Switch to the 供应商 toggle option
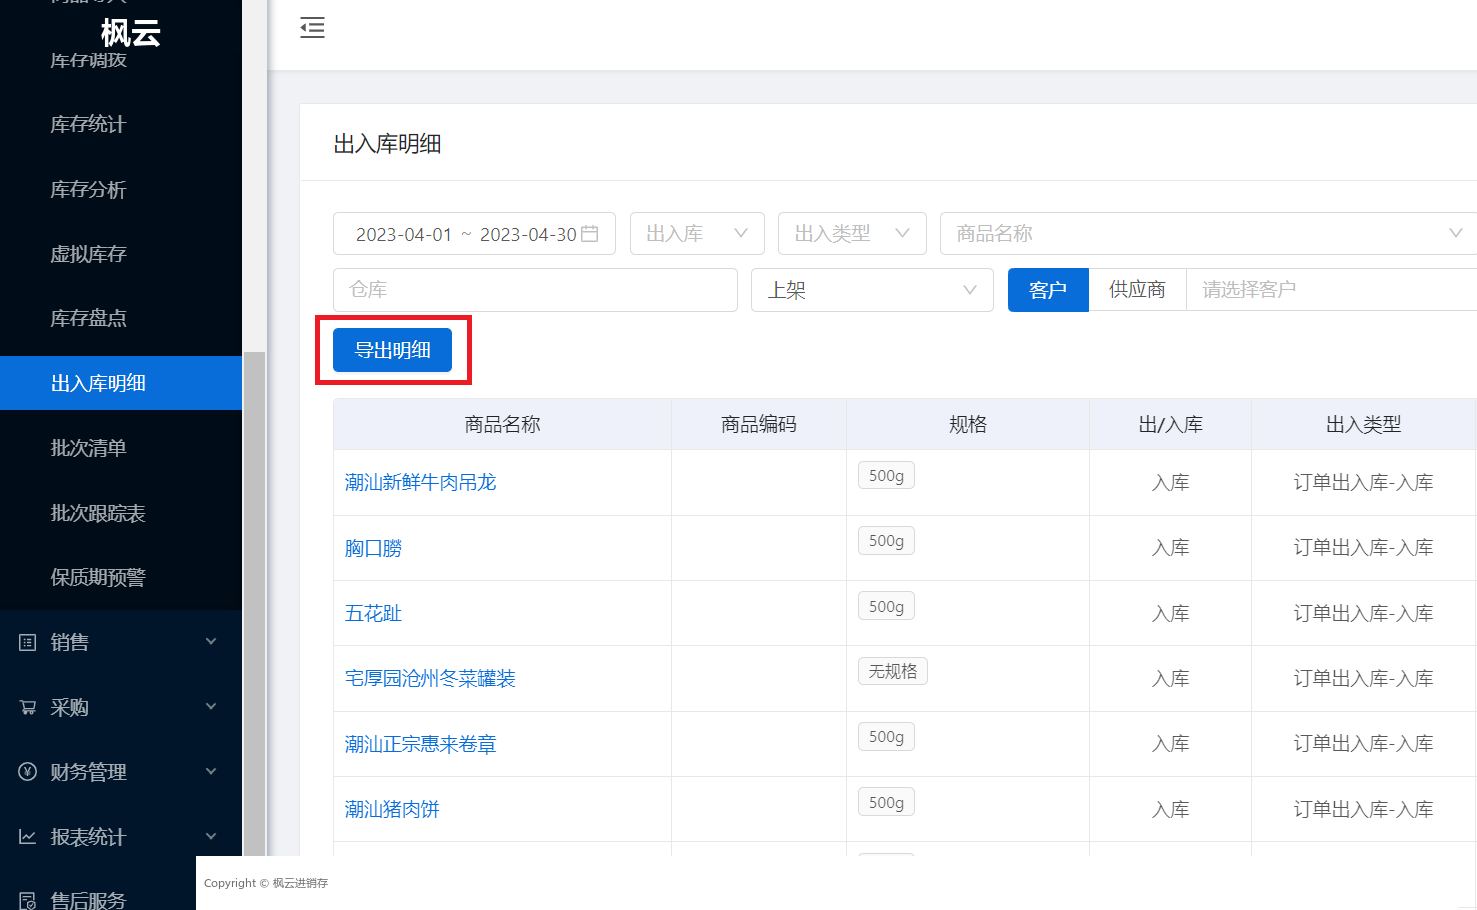The width and height of the screenshot is (1477, 910). coord(1137,290)
